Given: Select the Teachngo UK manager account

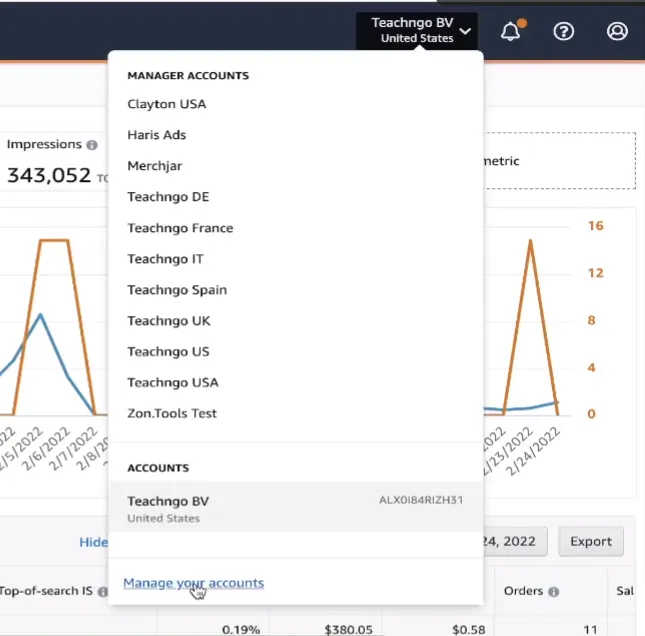Looking at the screenshot, I should pos(169,320).
